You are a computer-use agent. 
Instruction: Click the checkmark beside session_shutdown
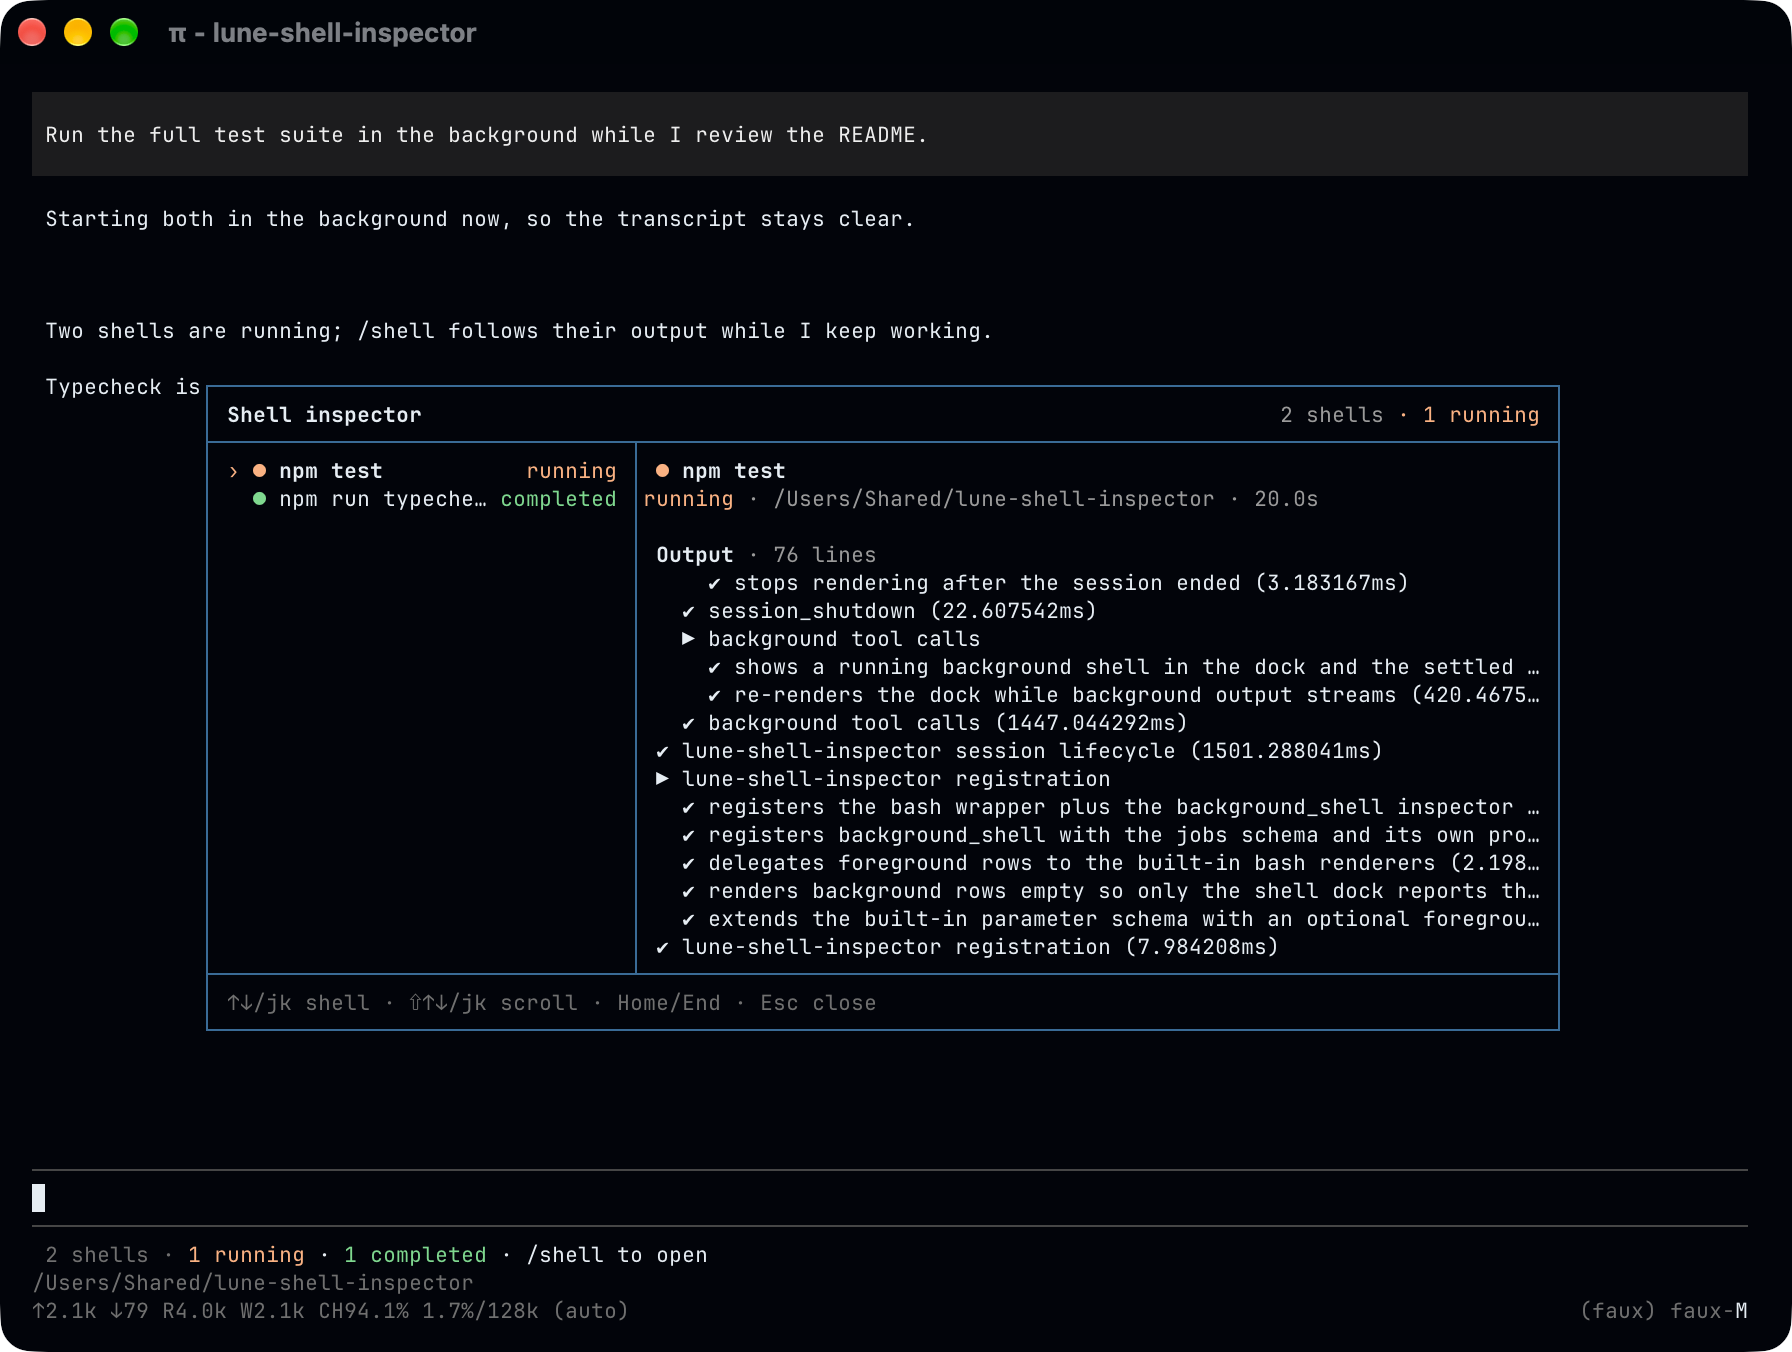688,611
